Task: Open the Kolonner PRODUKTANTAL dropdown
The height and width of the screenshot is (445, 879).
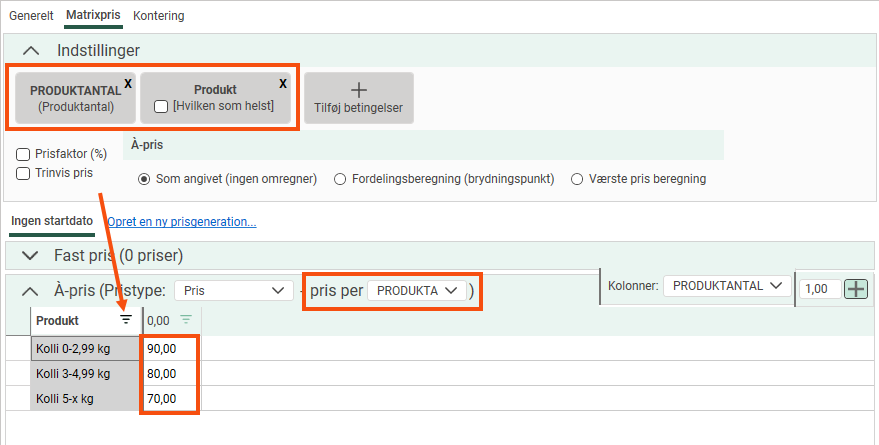Action: click(x=725, y=286)
